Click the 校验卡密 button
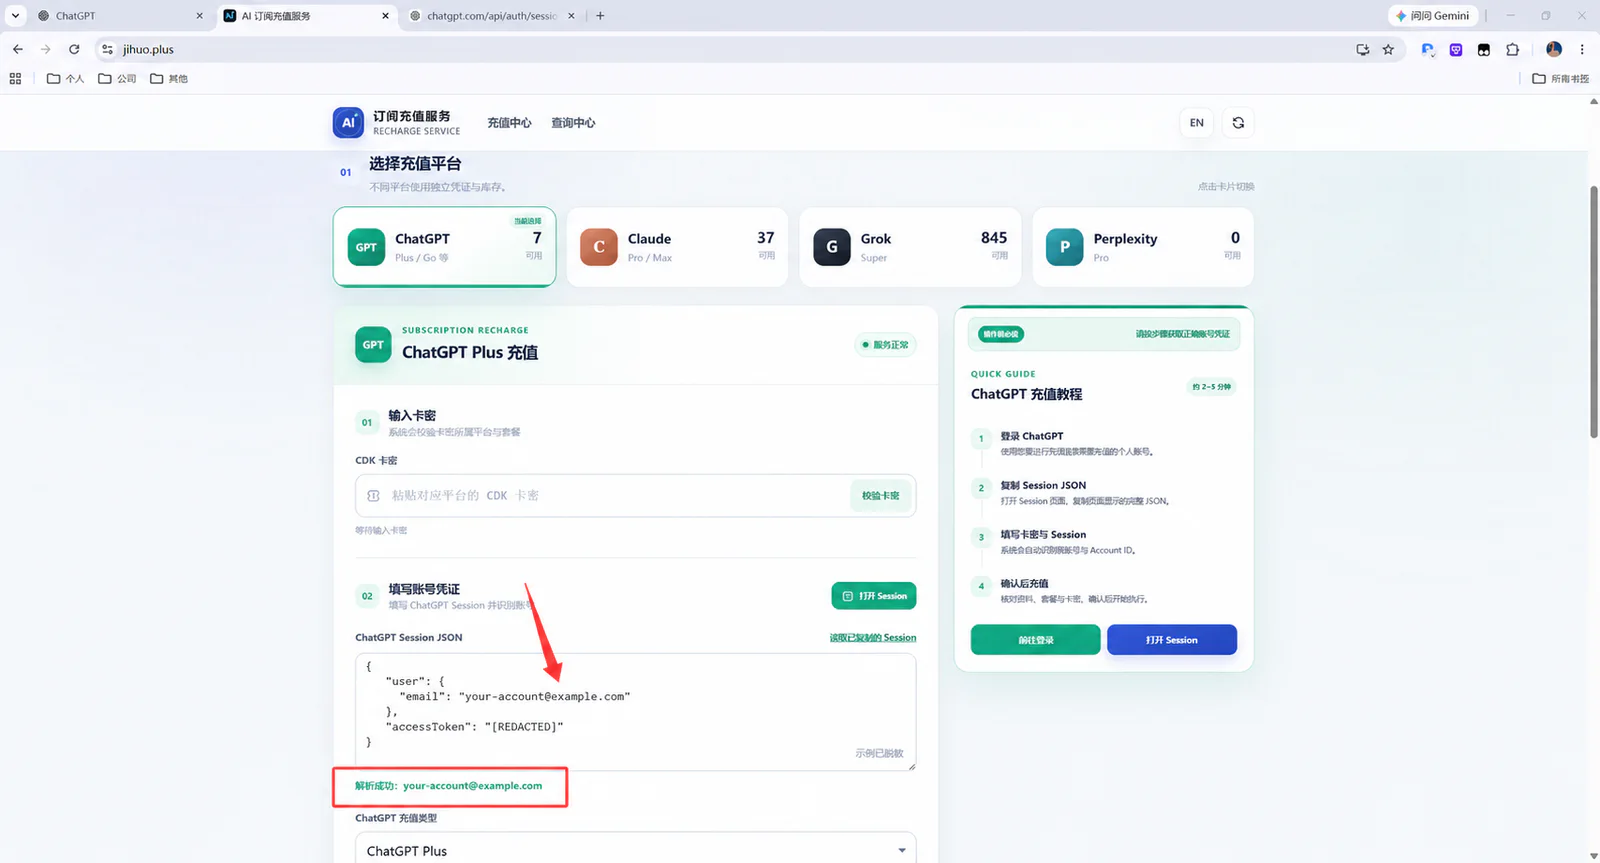Viewport: 1600px width, 863px height. click(x=881, y=495)
